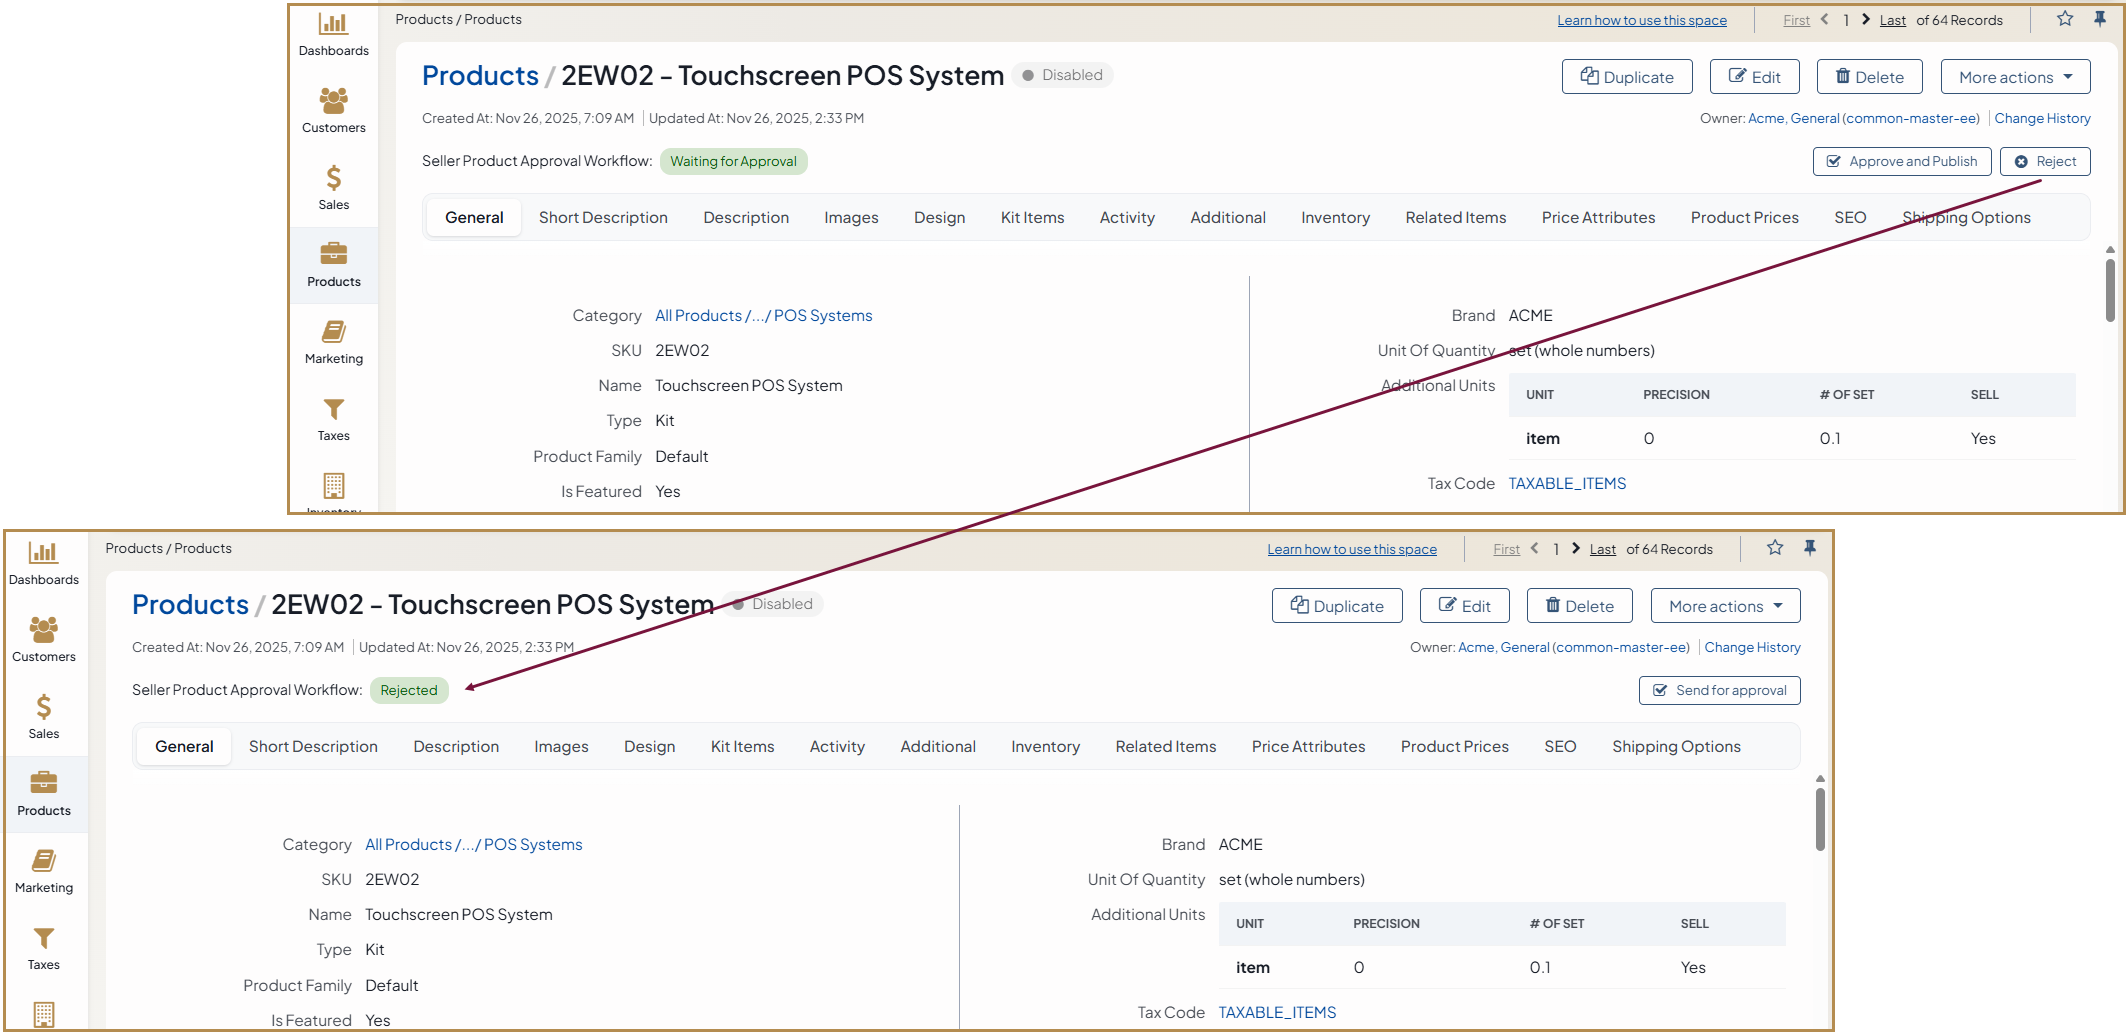Open Customers section in the top sidebar
The image size is (2126, 1032).
[x=333, y=111]
